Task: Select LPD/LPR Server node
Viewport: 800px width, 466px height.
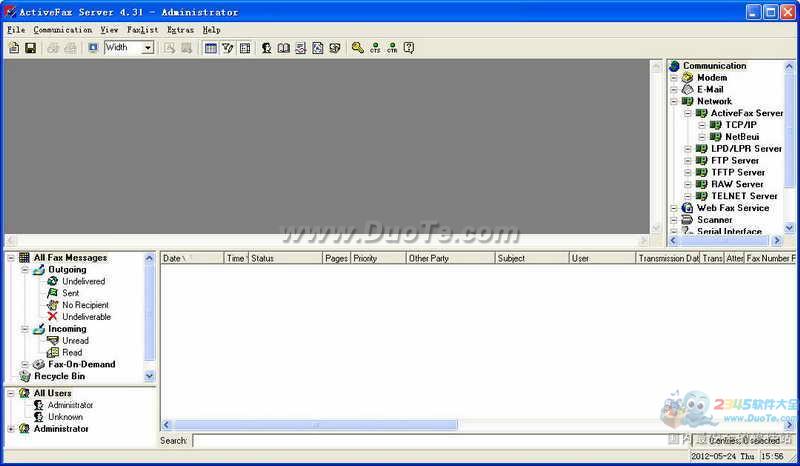Action: click(x=746, y=149)
